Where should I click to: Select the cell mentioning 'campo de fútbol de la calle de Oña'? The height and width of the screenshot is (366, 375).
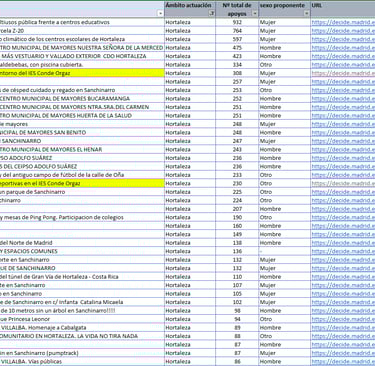(82, 175)
